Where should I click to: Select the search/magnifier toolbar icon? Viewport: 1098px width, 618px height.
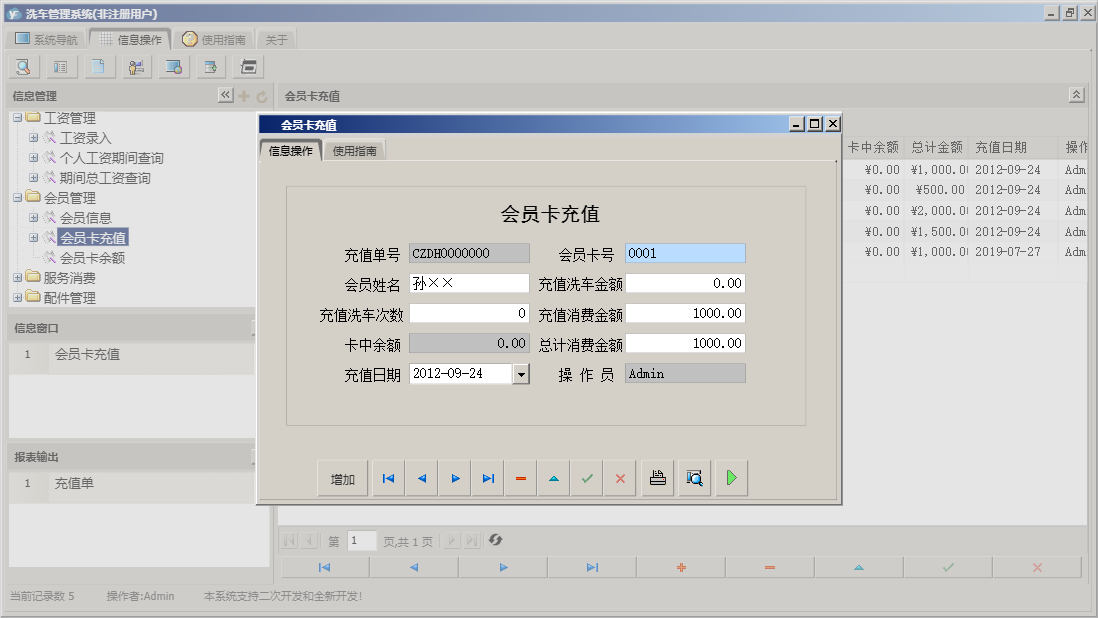23,66
